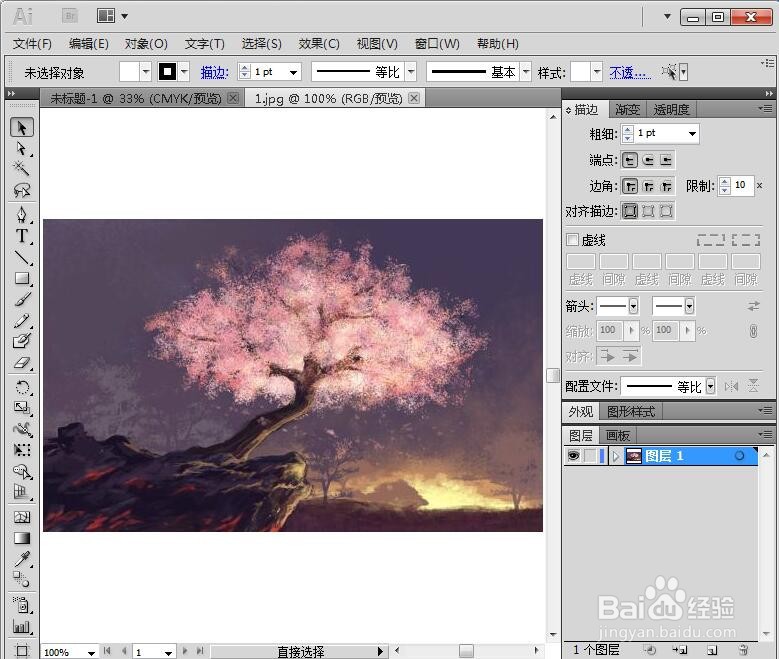779x659 pixels.
Task: Delete selection with layers panel trash icon
Action: (x=743, y=650)
